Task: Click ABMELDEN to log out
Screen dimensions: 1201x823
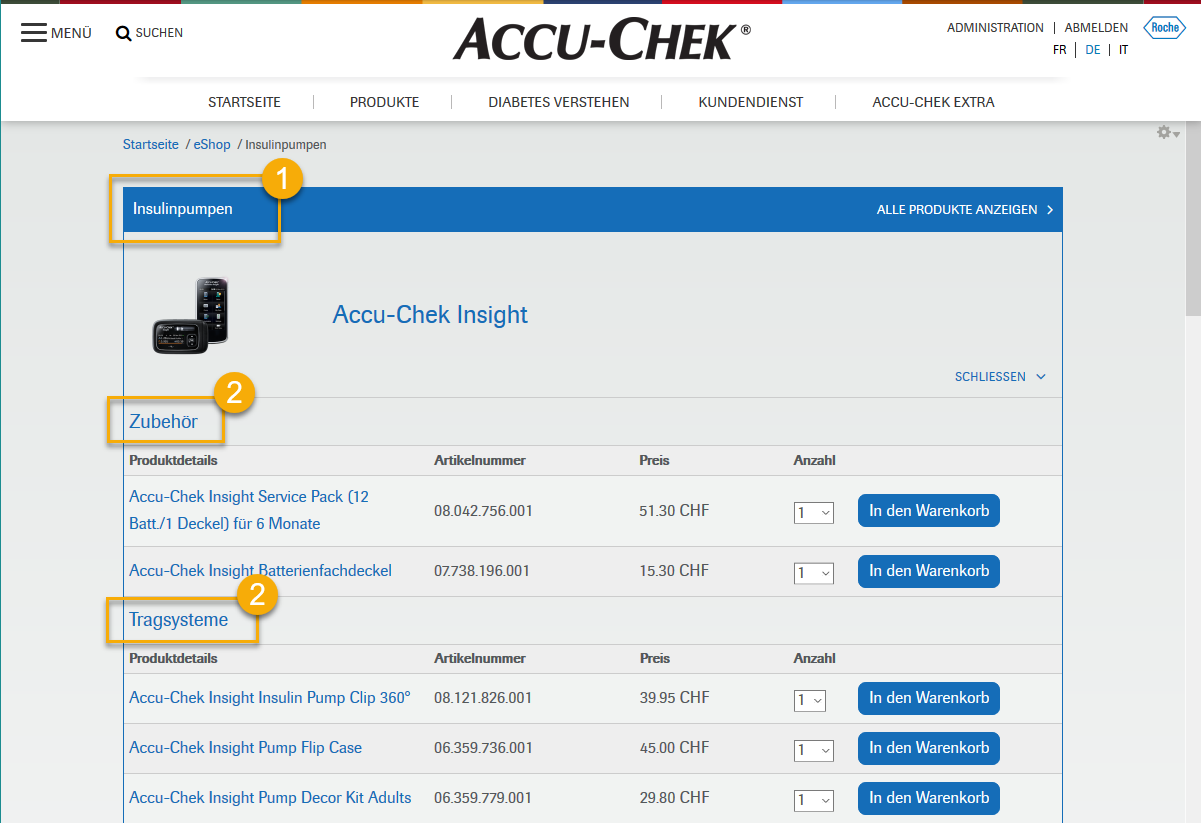Action: coord(1096,28)
